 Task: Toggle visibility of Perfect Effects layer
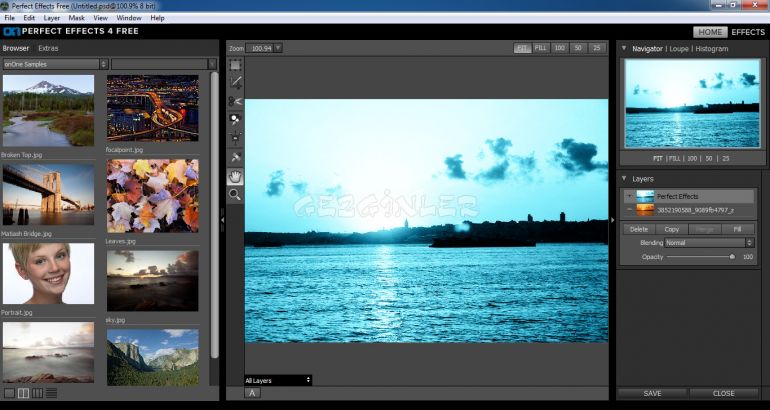pyautogui.click(x=628, y=197)
